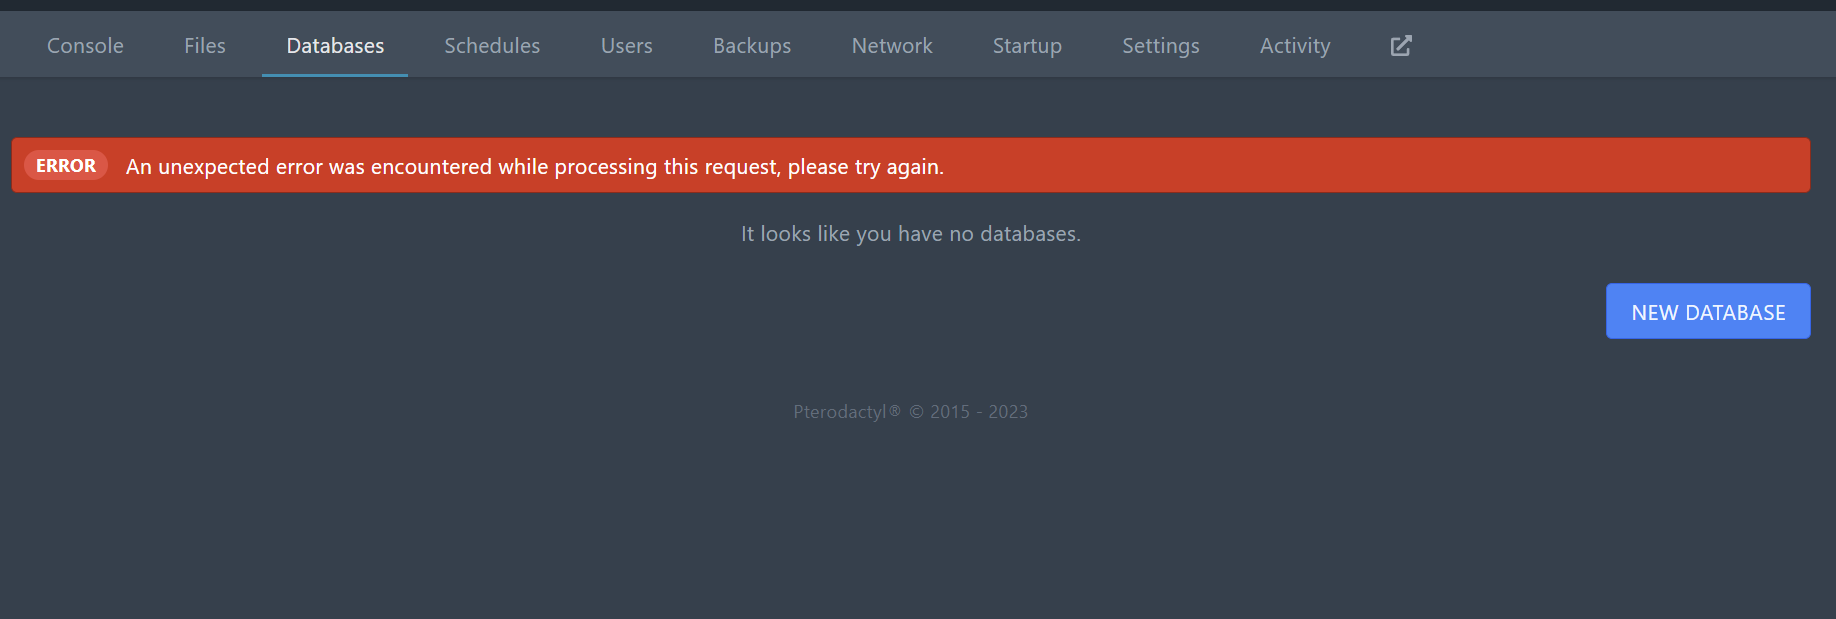Go to the Settings tab

(1160, 45)
